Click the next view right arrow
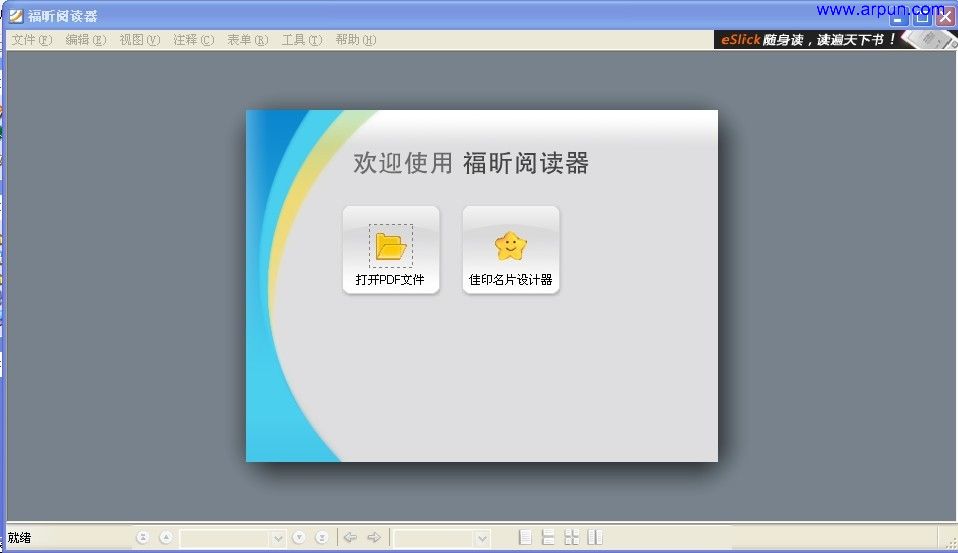 (374, 538)
